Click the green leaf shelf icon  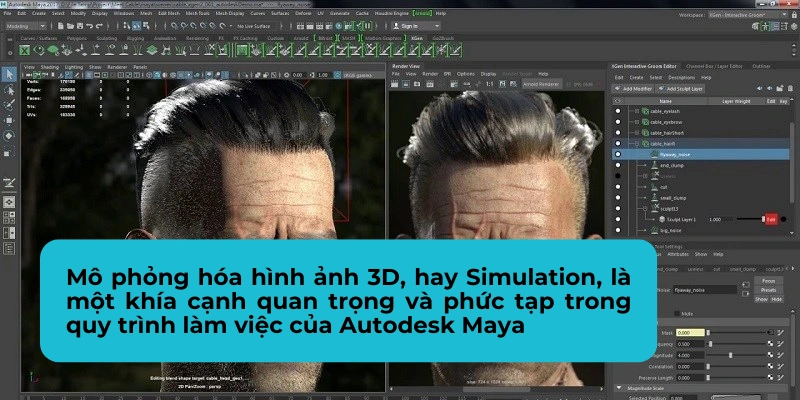click(53, 50)
